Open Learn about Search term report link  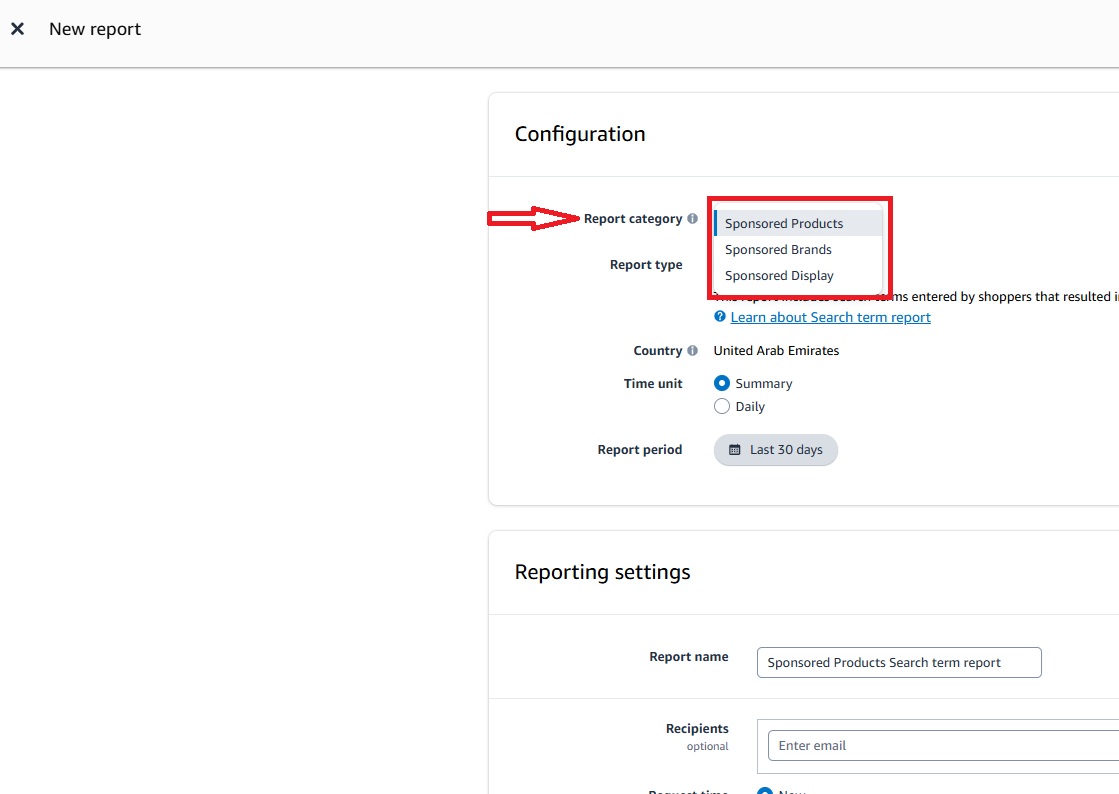831,317
